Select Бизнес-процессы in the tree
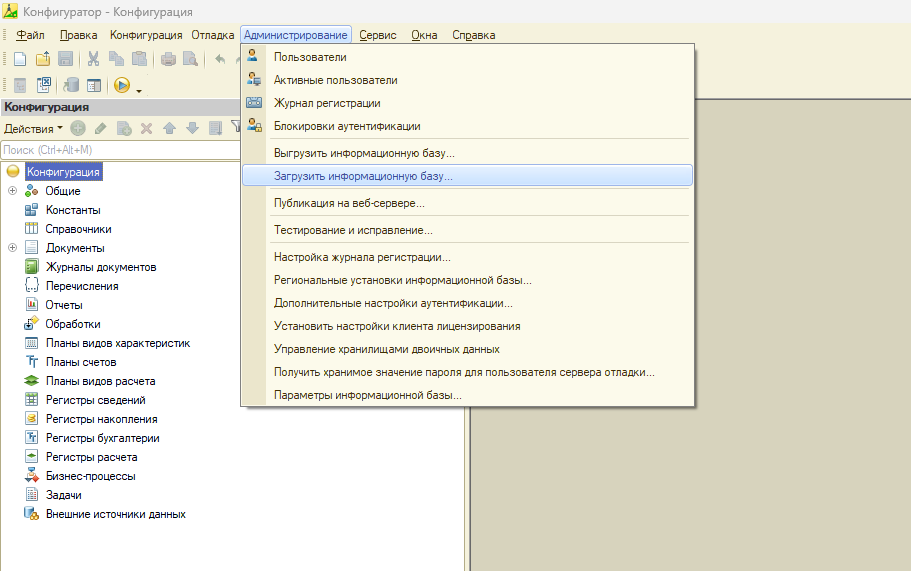Image resolution: width=911 pixels, height=571 pixels. click(91, 476)
